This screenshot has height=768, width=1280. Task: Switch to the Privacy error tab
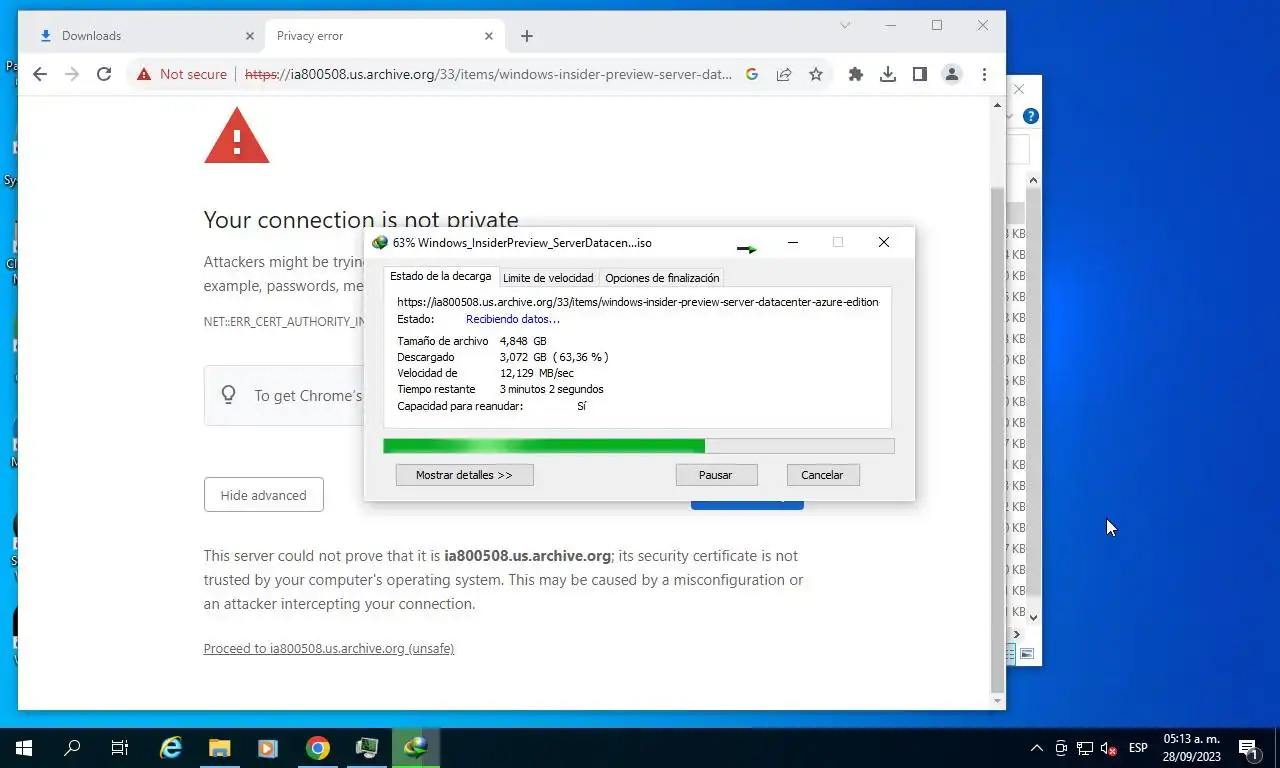[x=385, y=36]
